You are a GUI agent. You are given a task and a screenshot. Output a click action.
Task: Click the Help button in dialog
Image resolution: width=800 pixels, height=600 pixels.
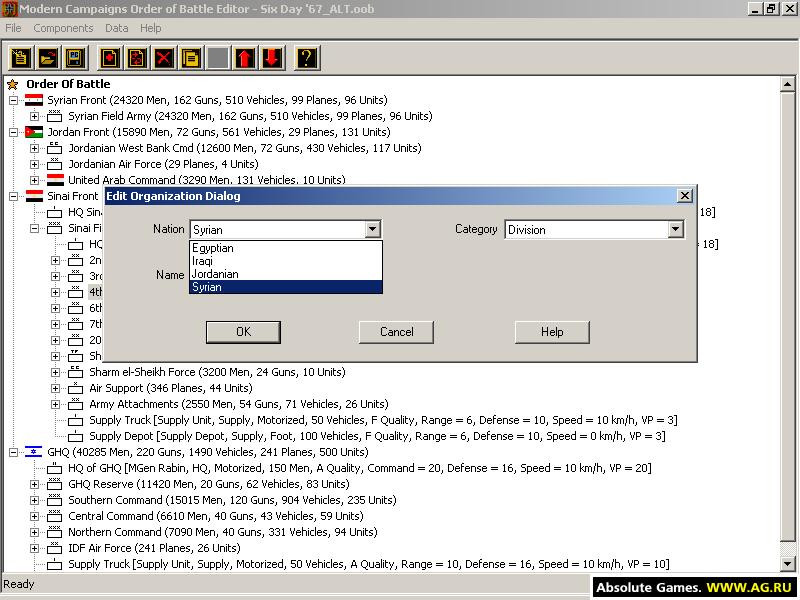click(552, 332)
